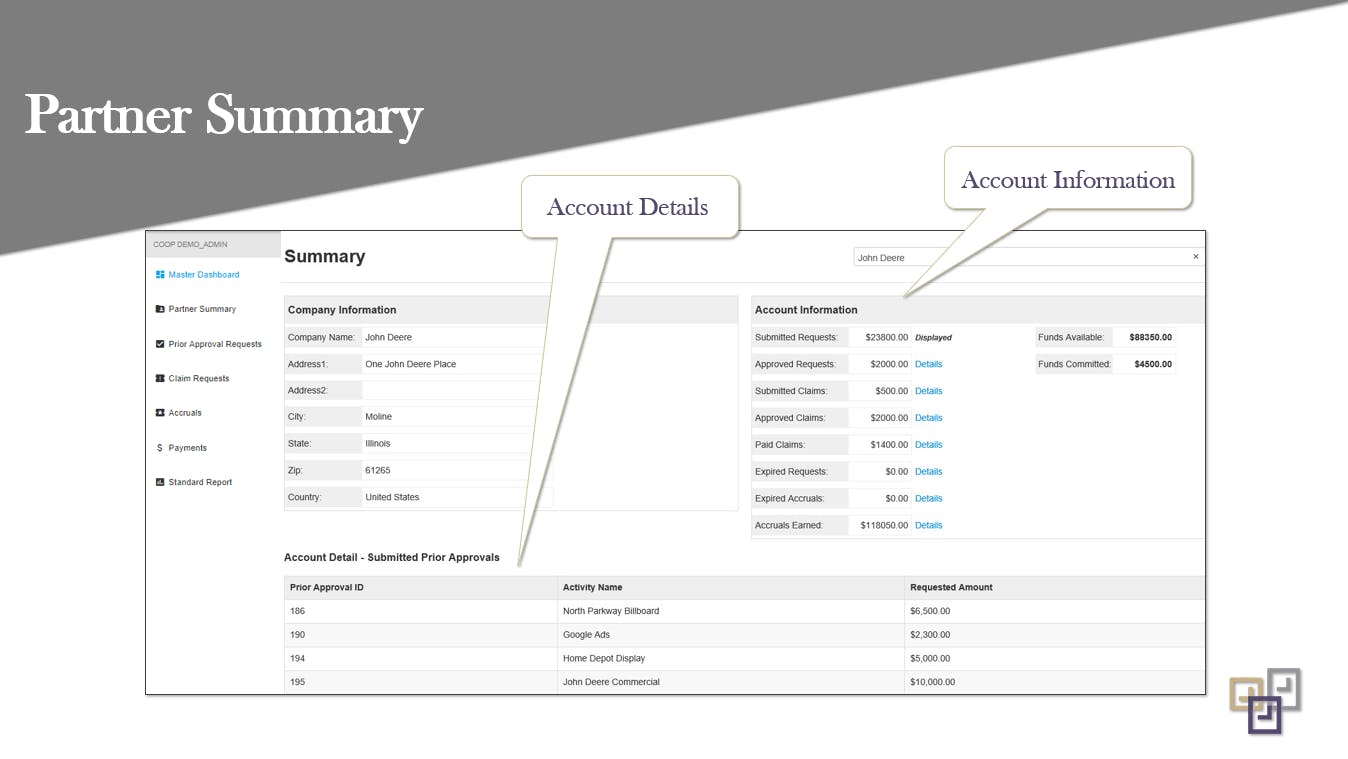
Task: Select the Master Dashboard grid icon
Action: (x=160, y=274)
